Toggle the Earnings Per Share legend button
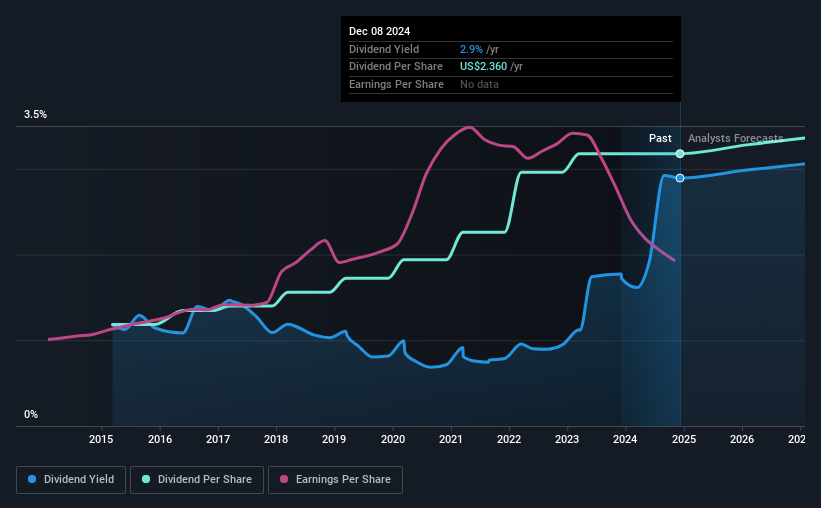The height and width of the screenshot is (508, 821). (x=335, y=480)
